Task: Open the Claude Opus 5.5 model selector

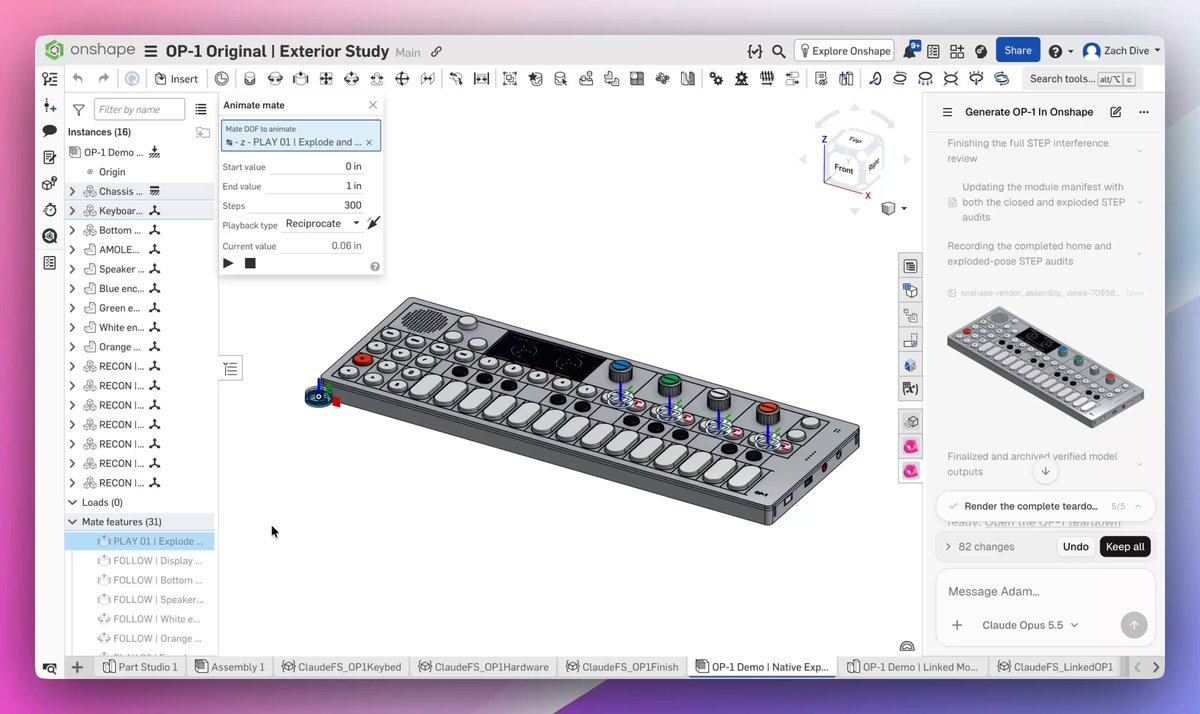Action: click(x=1030, y=625)
